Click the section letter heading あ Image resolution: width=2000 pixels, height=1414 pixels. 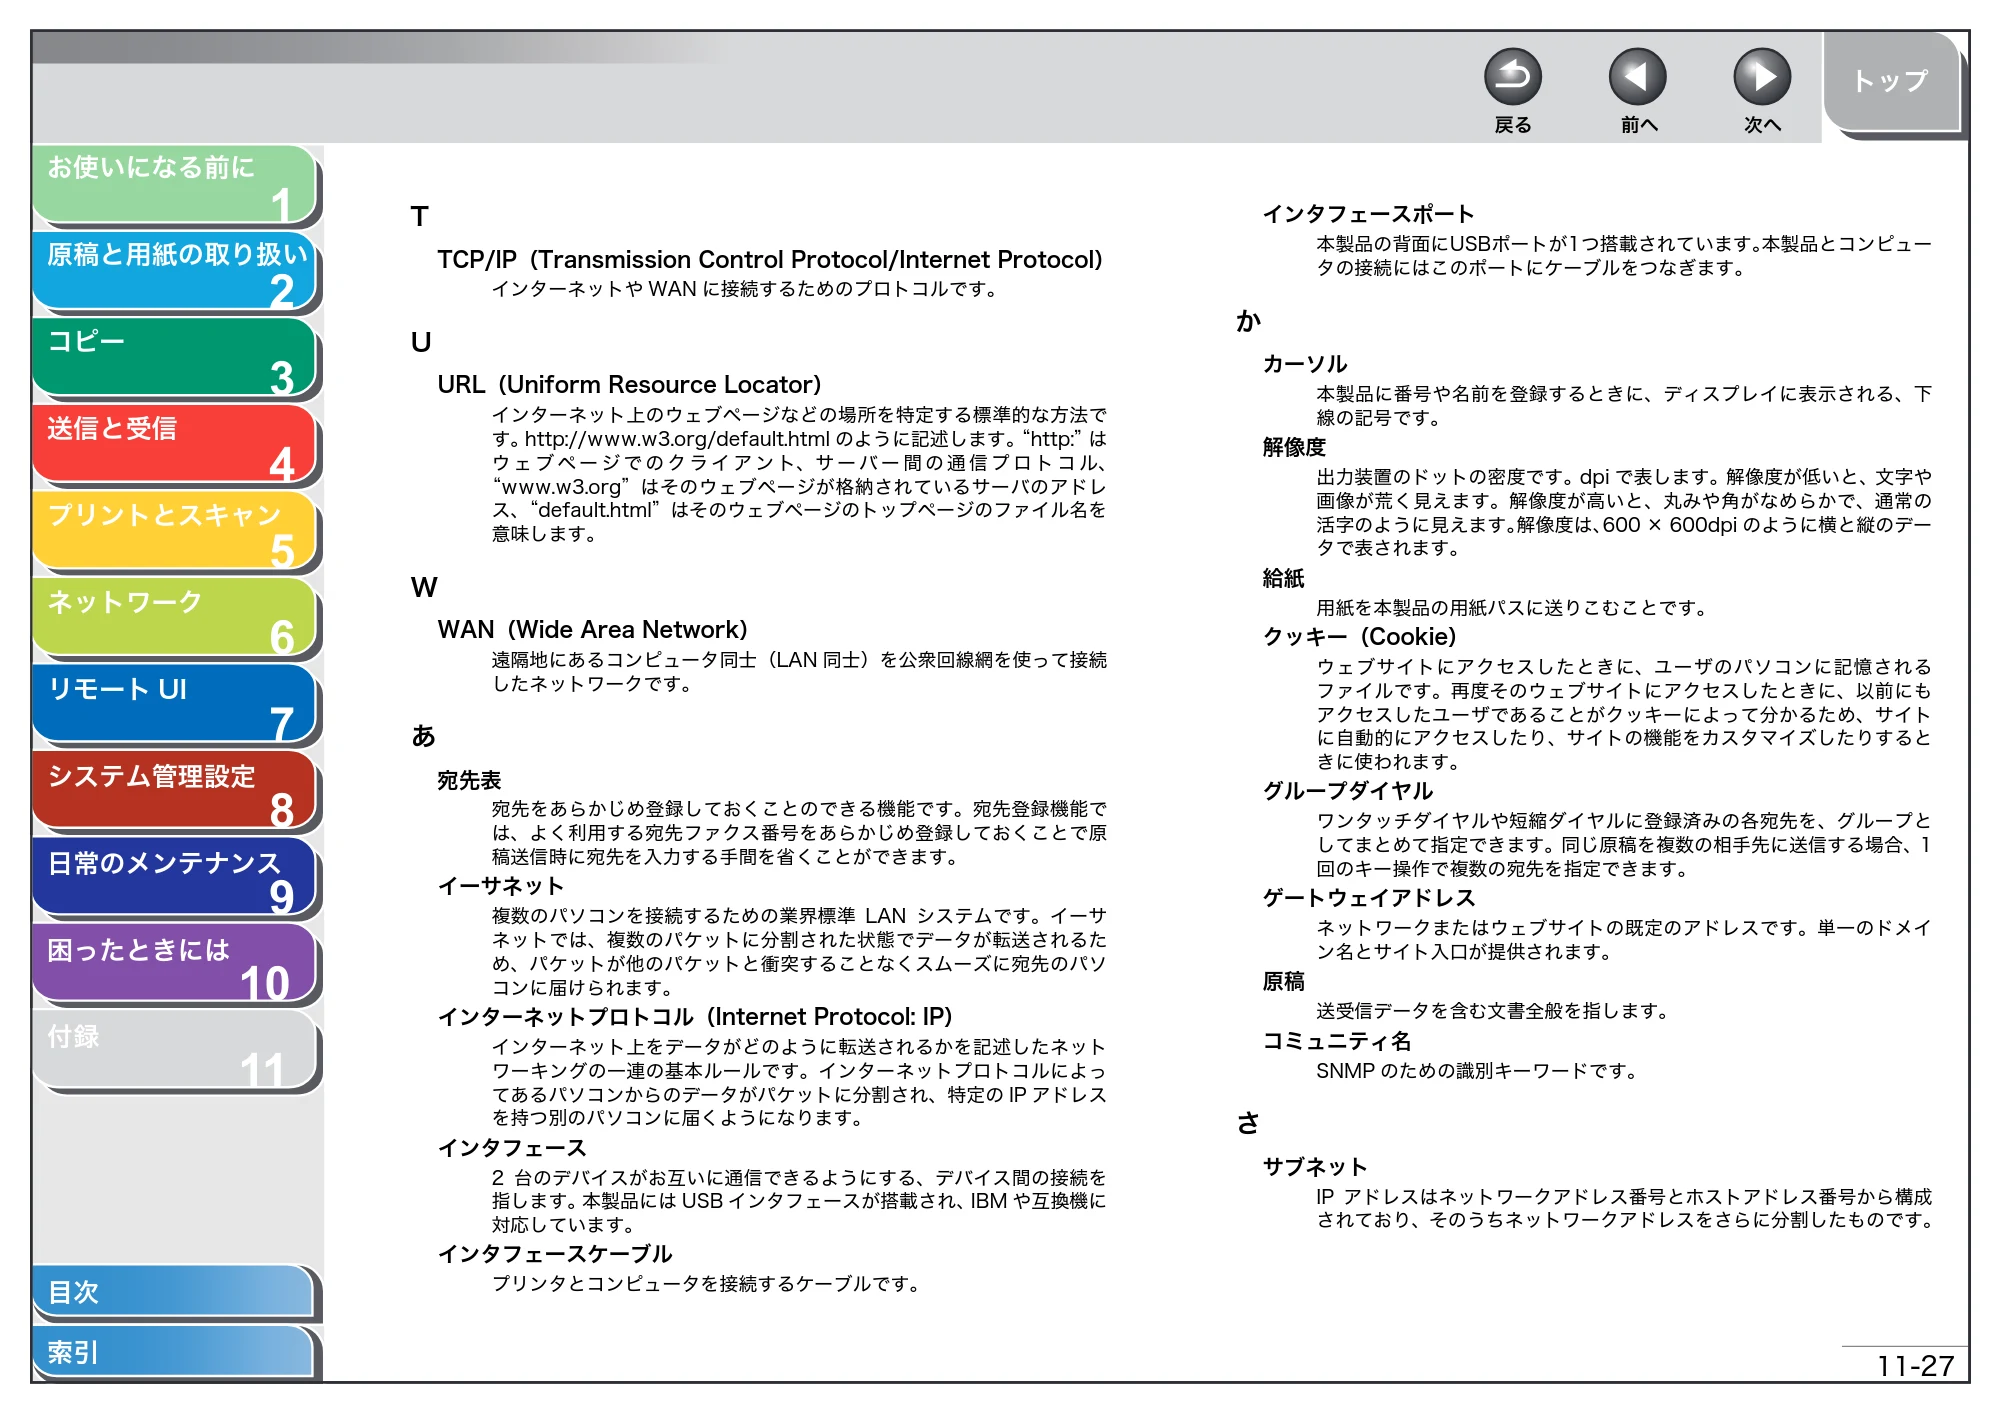pyautogui.click(x=423, y=736)
